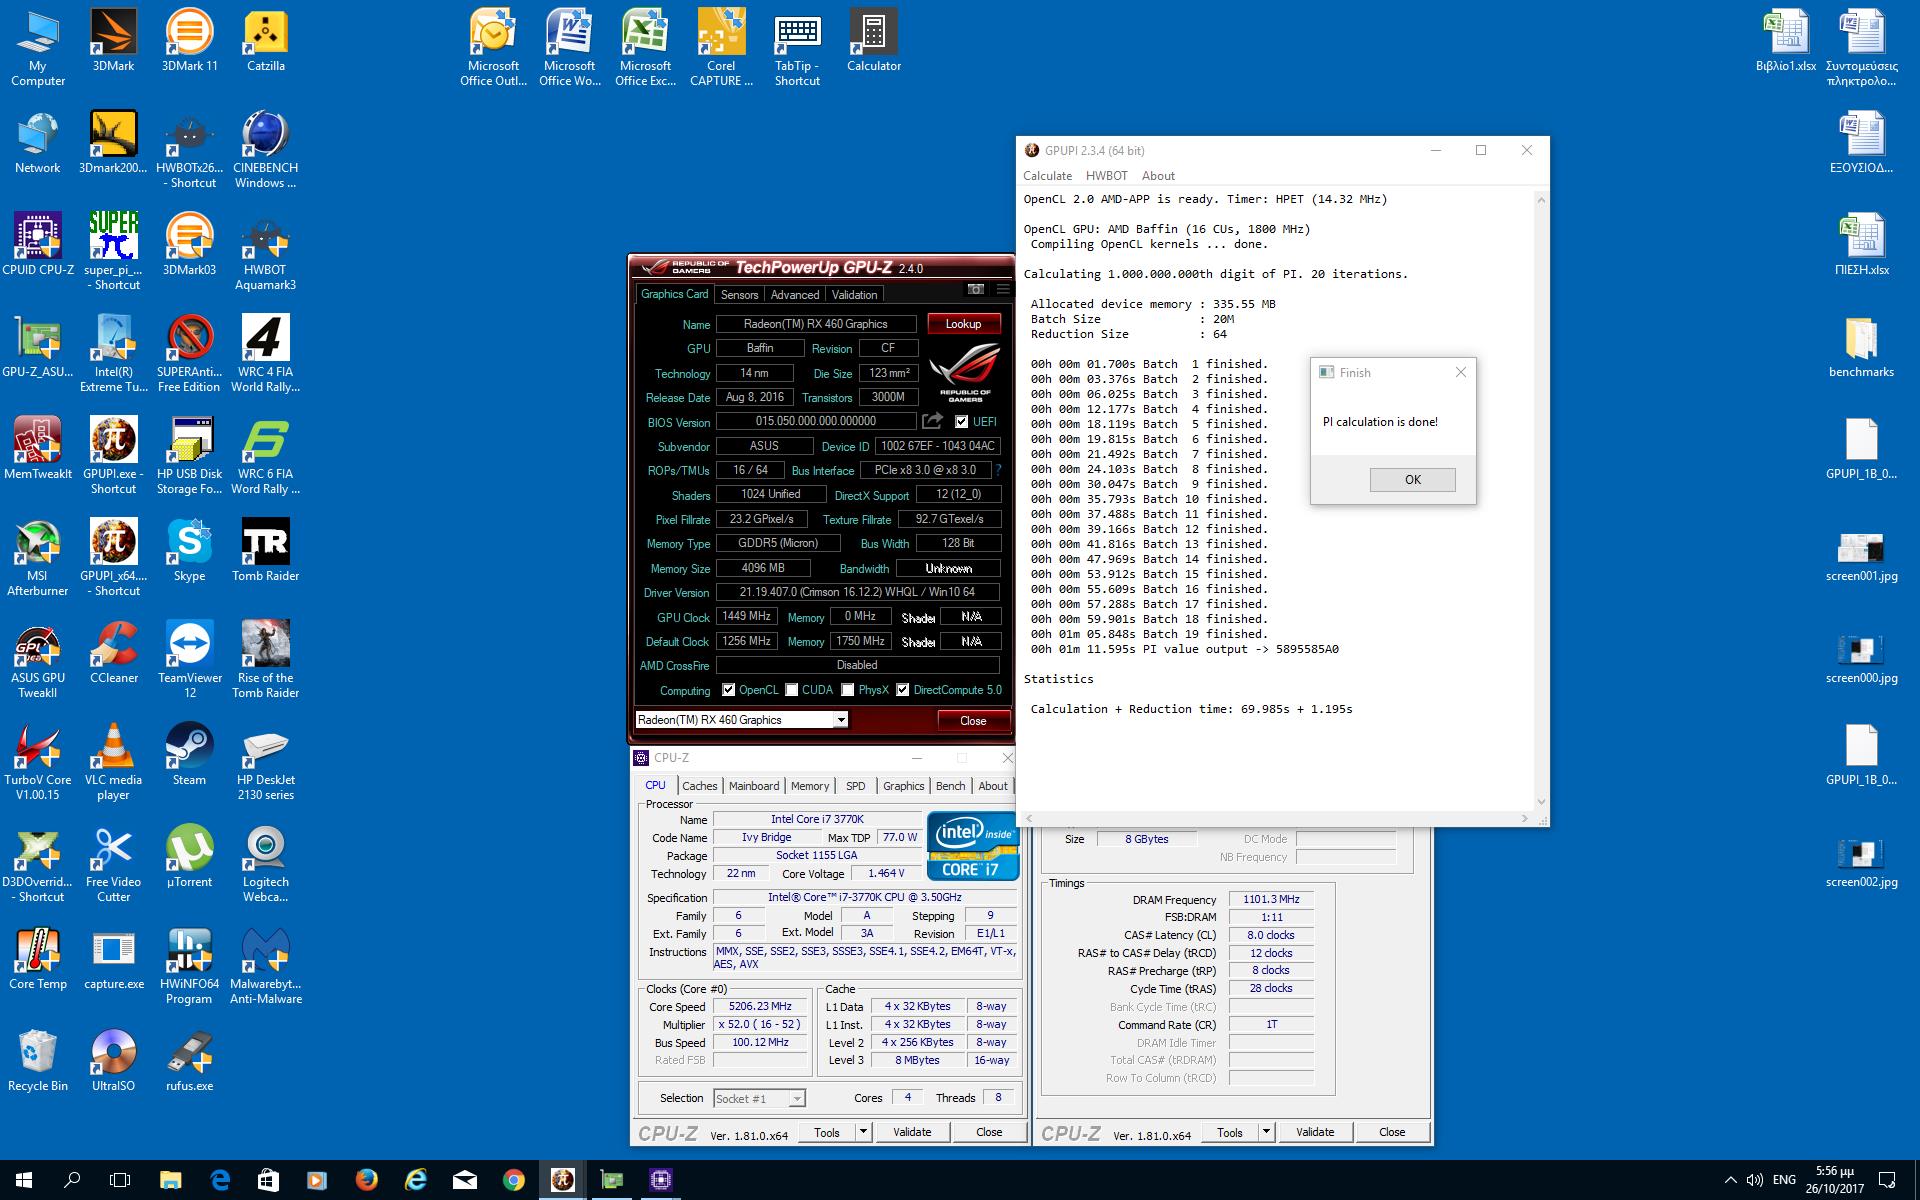Click CPU-Z taskbar icon
This screenshot has height=1200, width=1920.
(660, 1180)
